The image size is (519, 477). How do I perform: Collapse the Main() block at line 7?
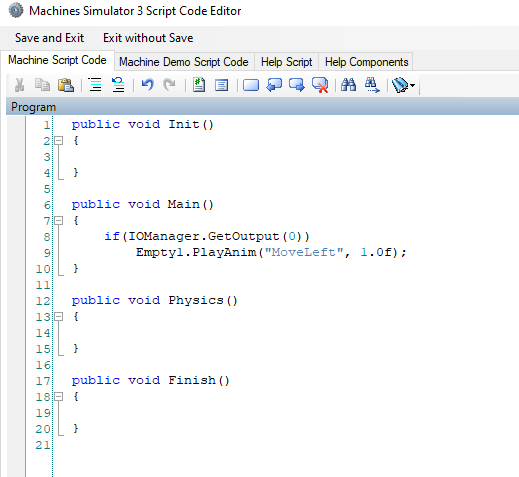tap(59, 221)
